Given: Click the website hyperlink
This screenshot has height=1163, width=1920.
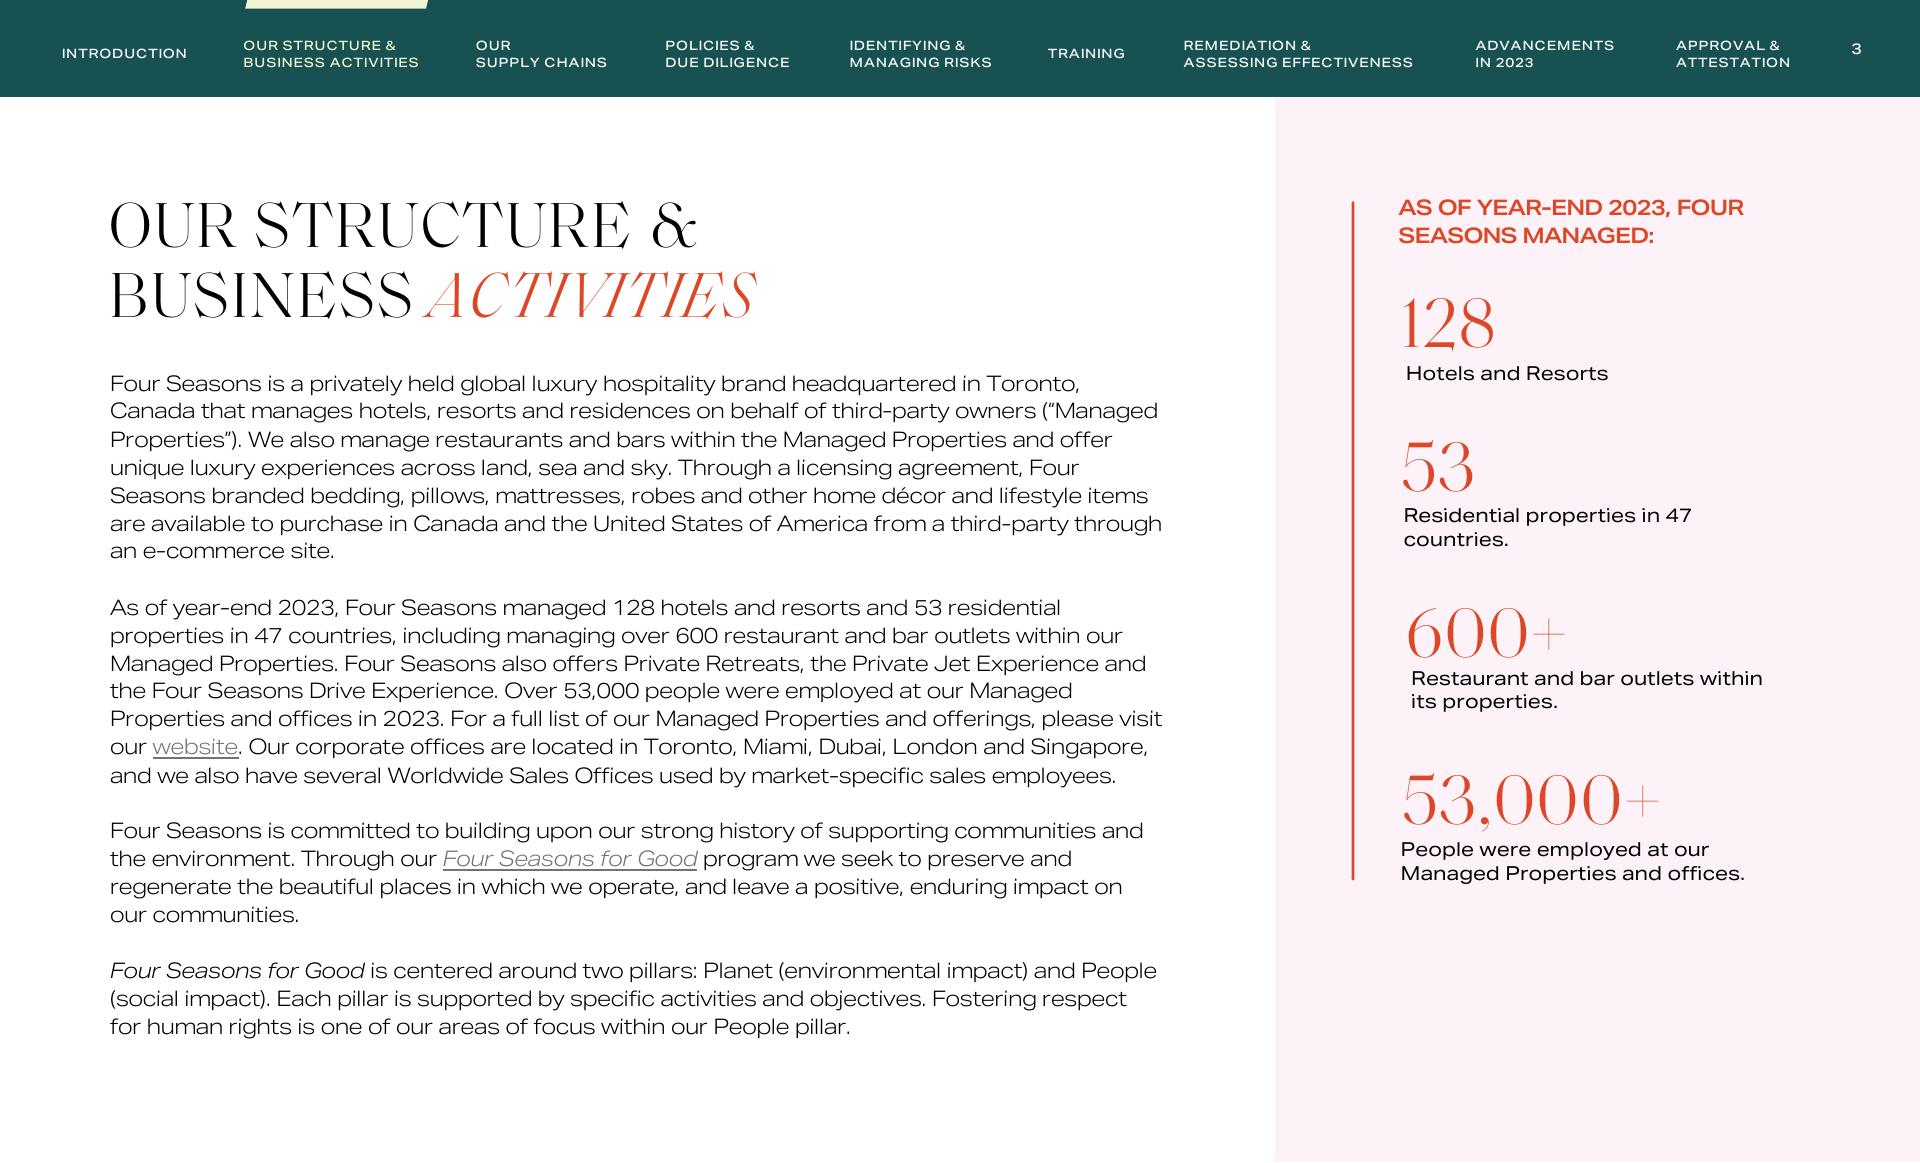Looking at the screenshot, I should (195, 748).
